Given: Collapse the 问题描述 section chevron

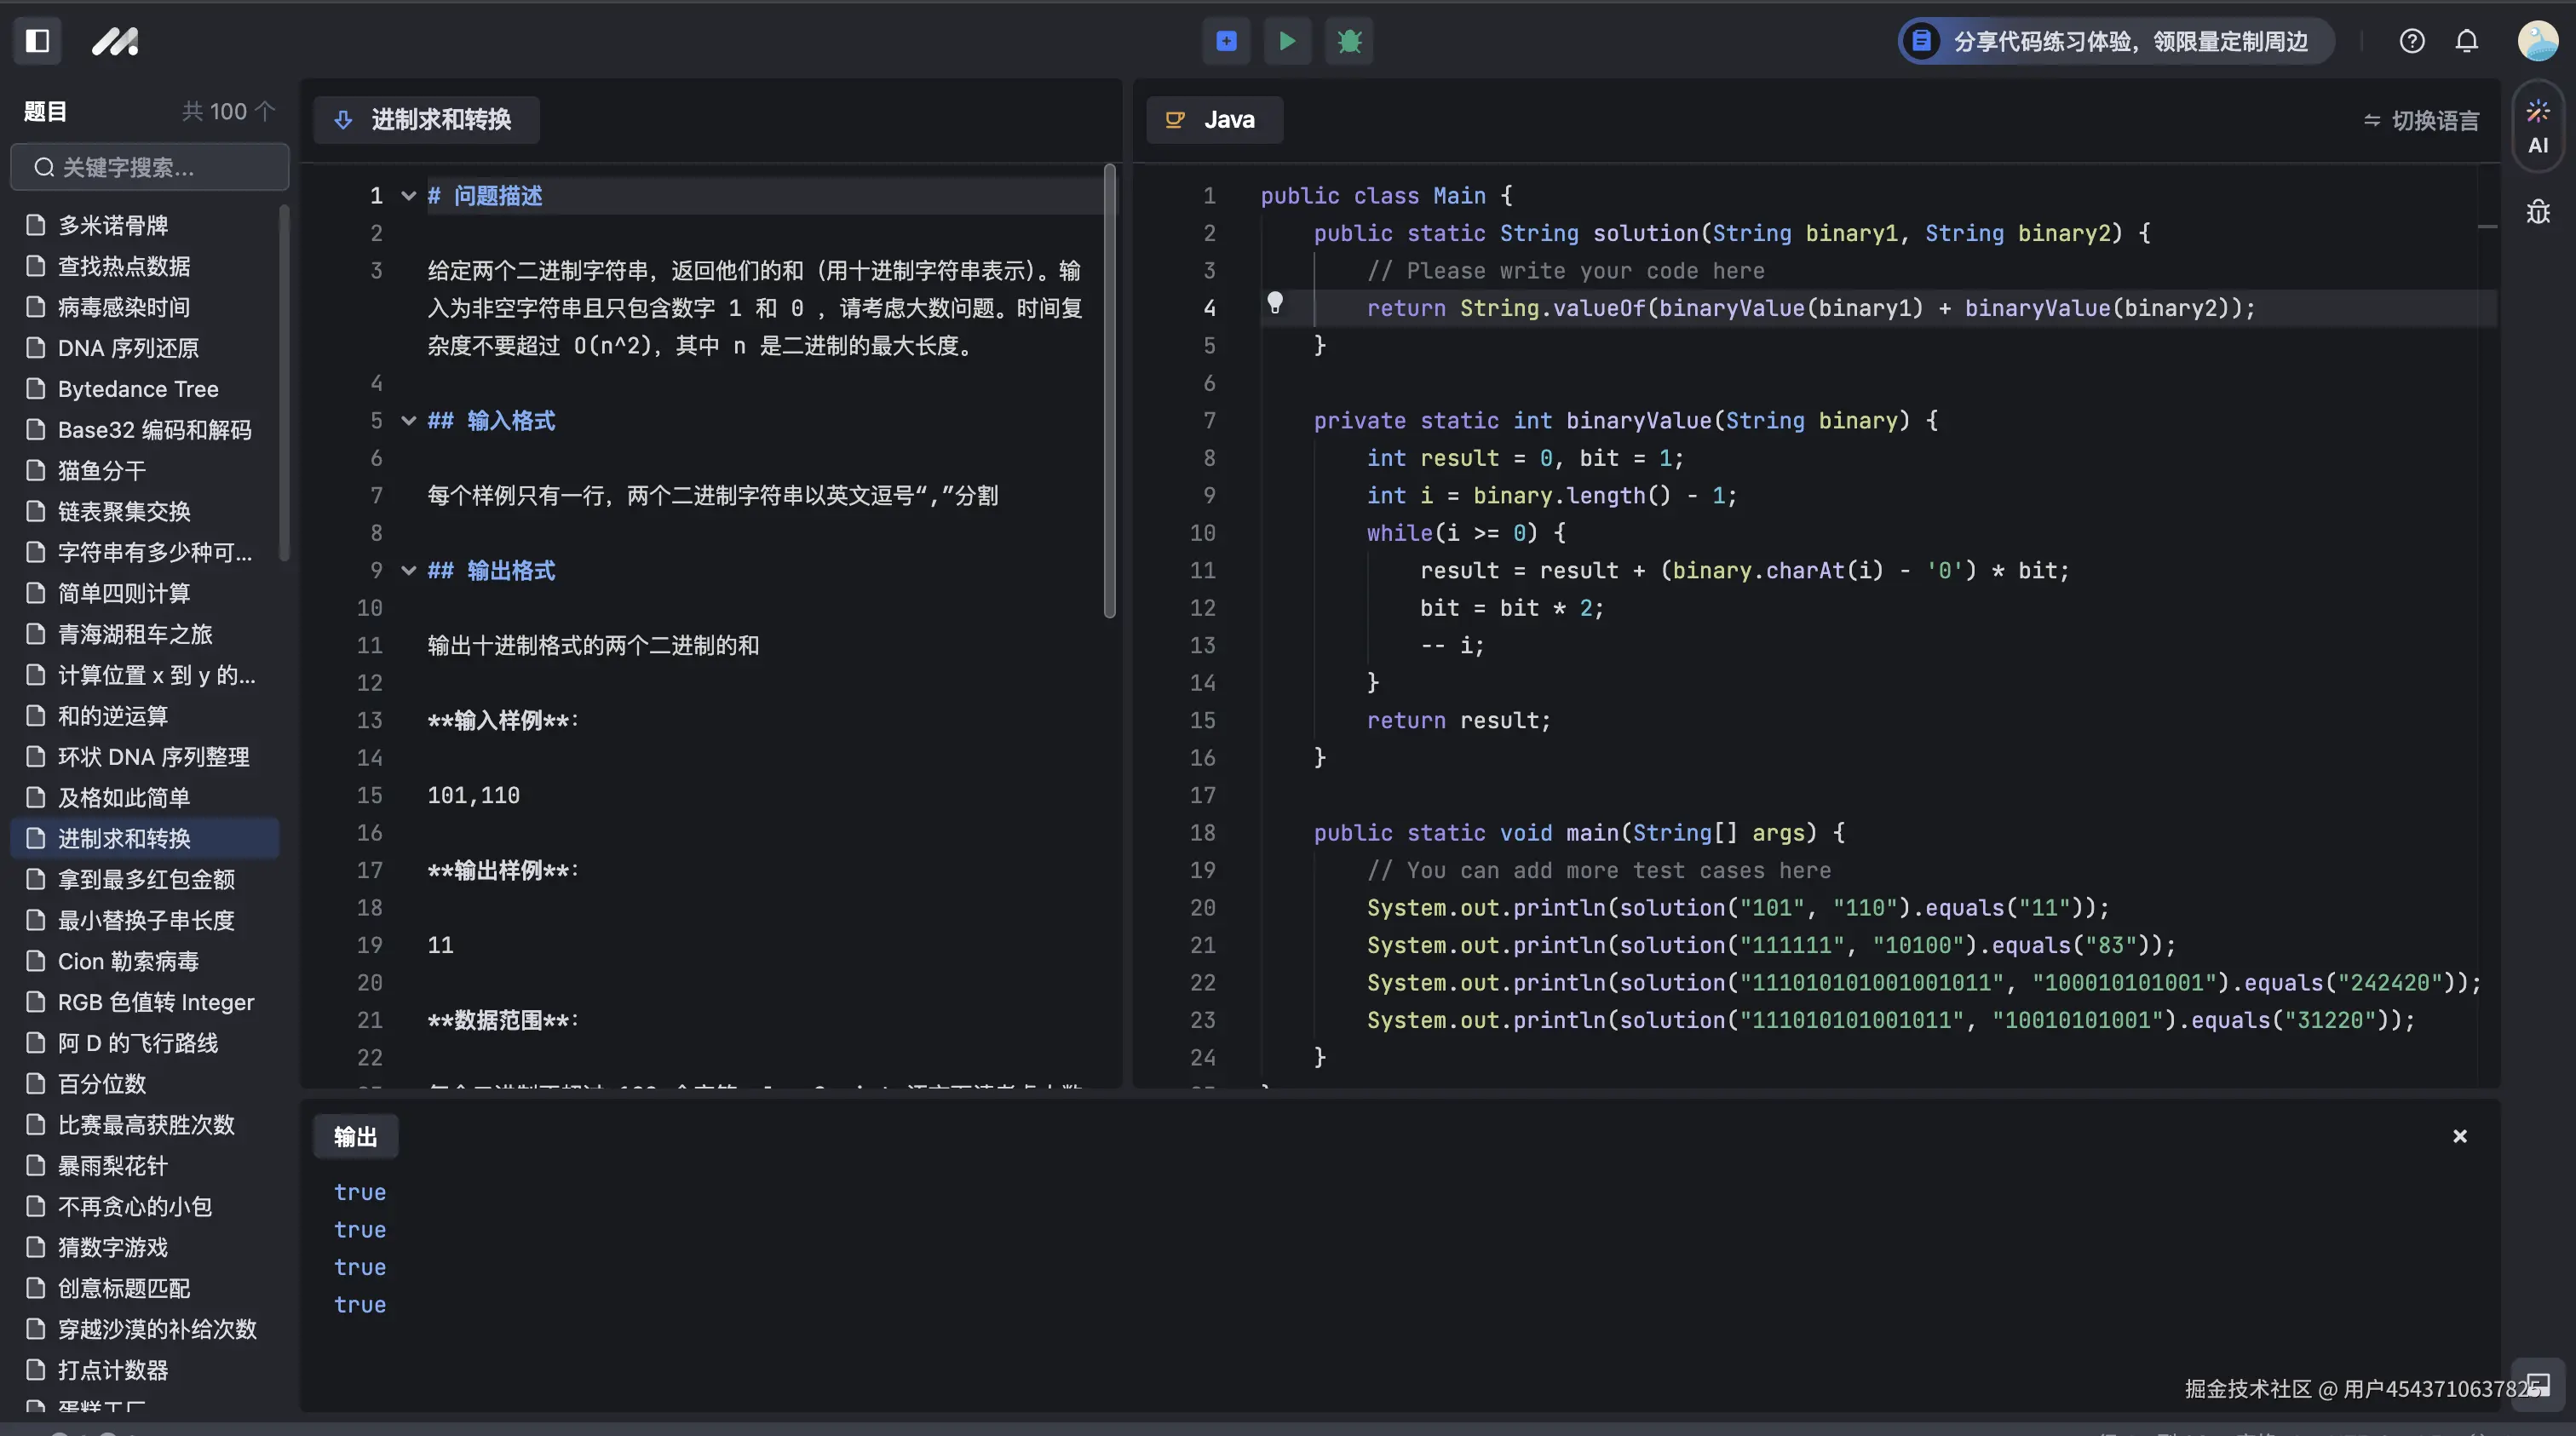Looking at the screenshot, I should click(x=407, y=196).
